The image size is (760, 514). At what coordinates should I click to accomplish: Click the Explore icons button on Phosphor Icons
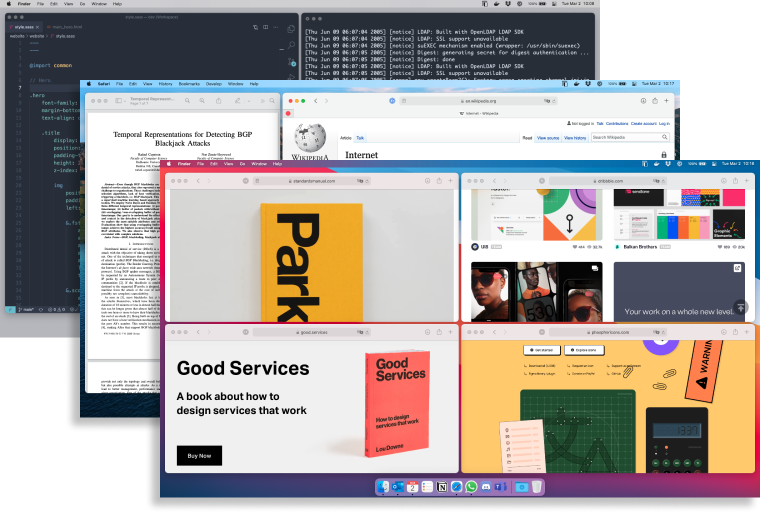coord(584,350)
